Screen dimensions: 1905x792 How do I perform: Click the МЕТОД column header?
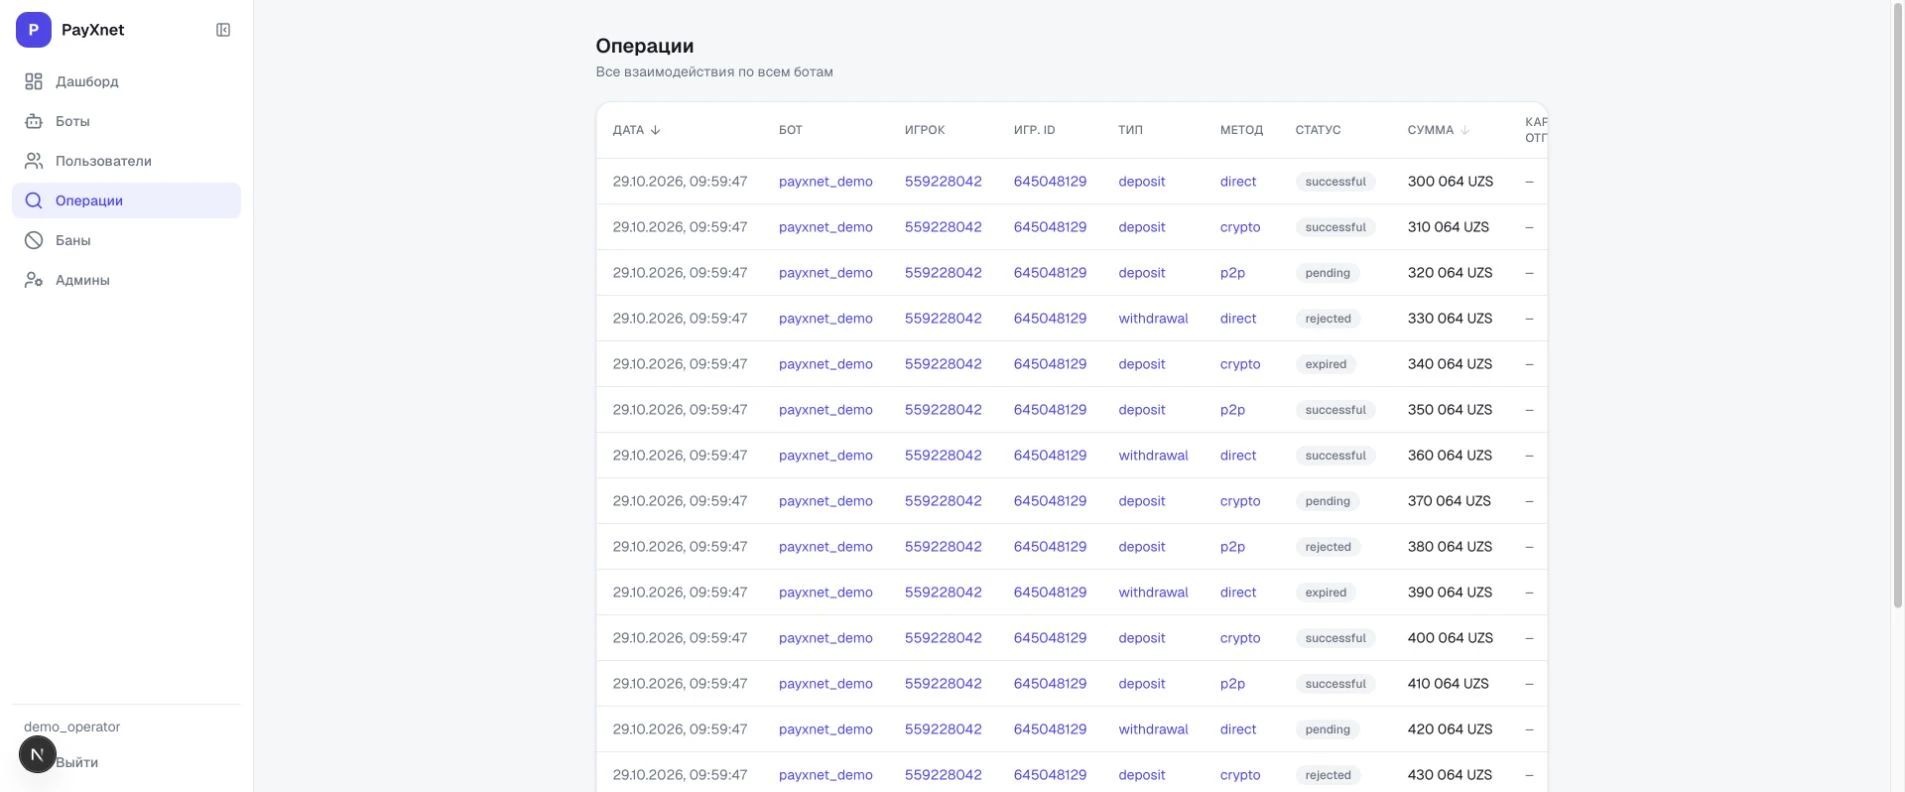click(x=1241, y=130)
